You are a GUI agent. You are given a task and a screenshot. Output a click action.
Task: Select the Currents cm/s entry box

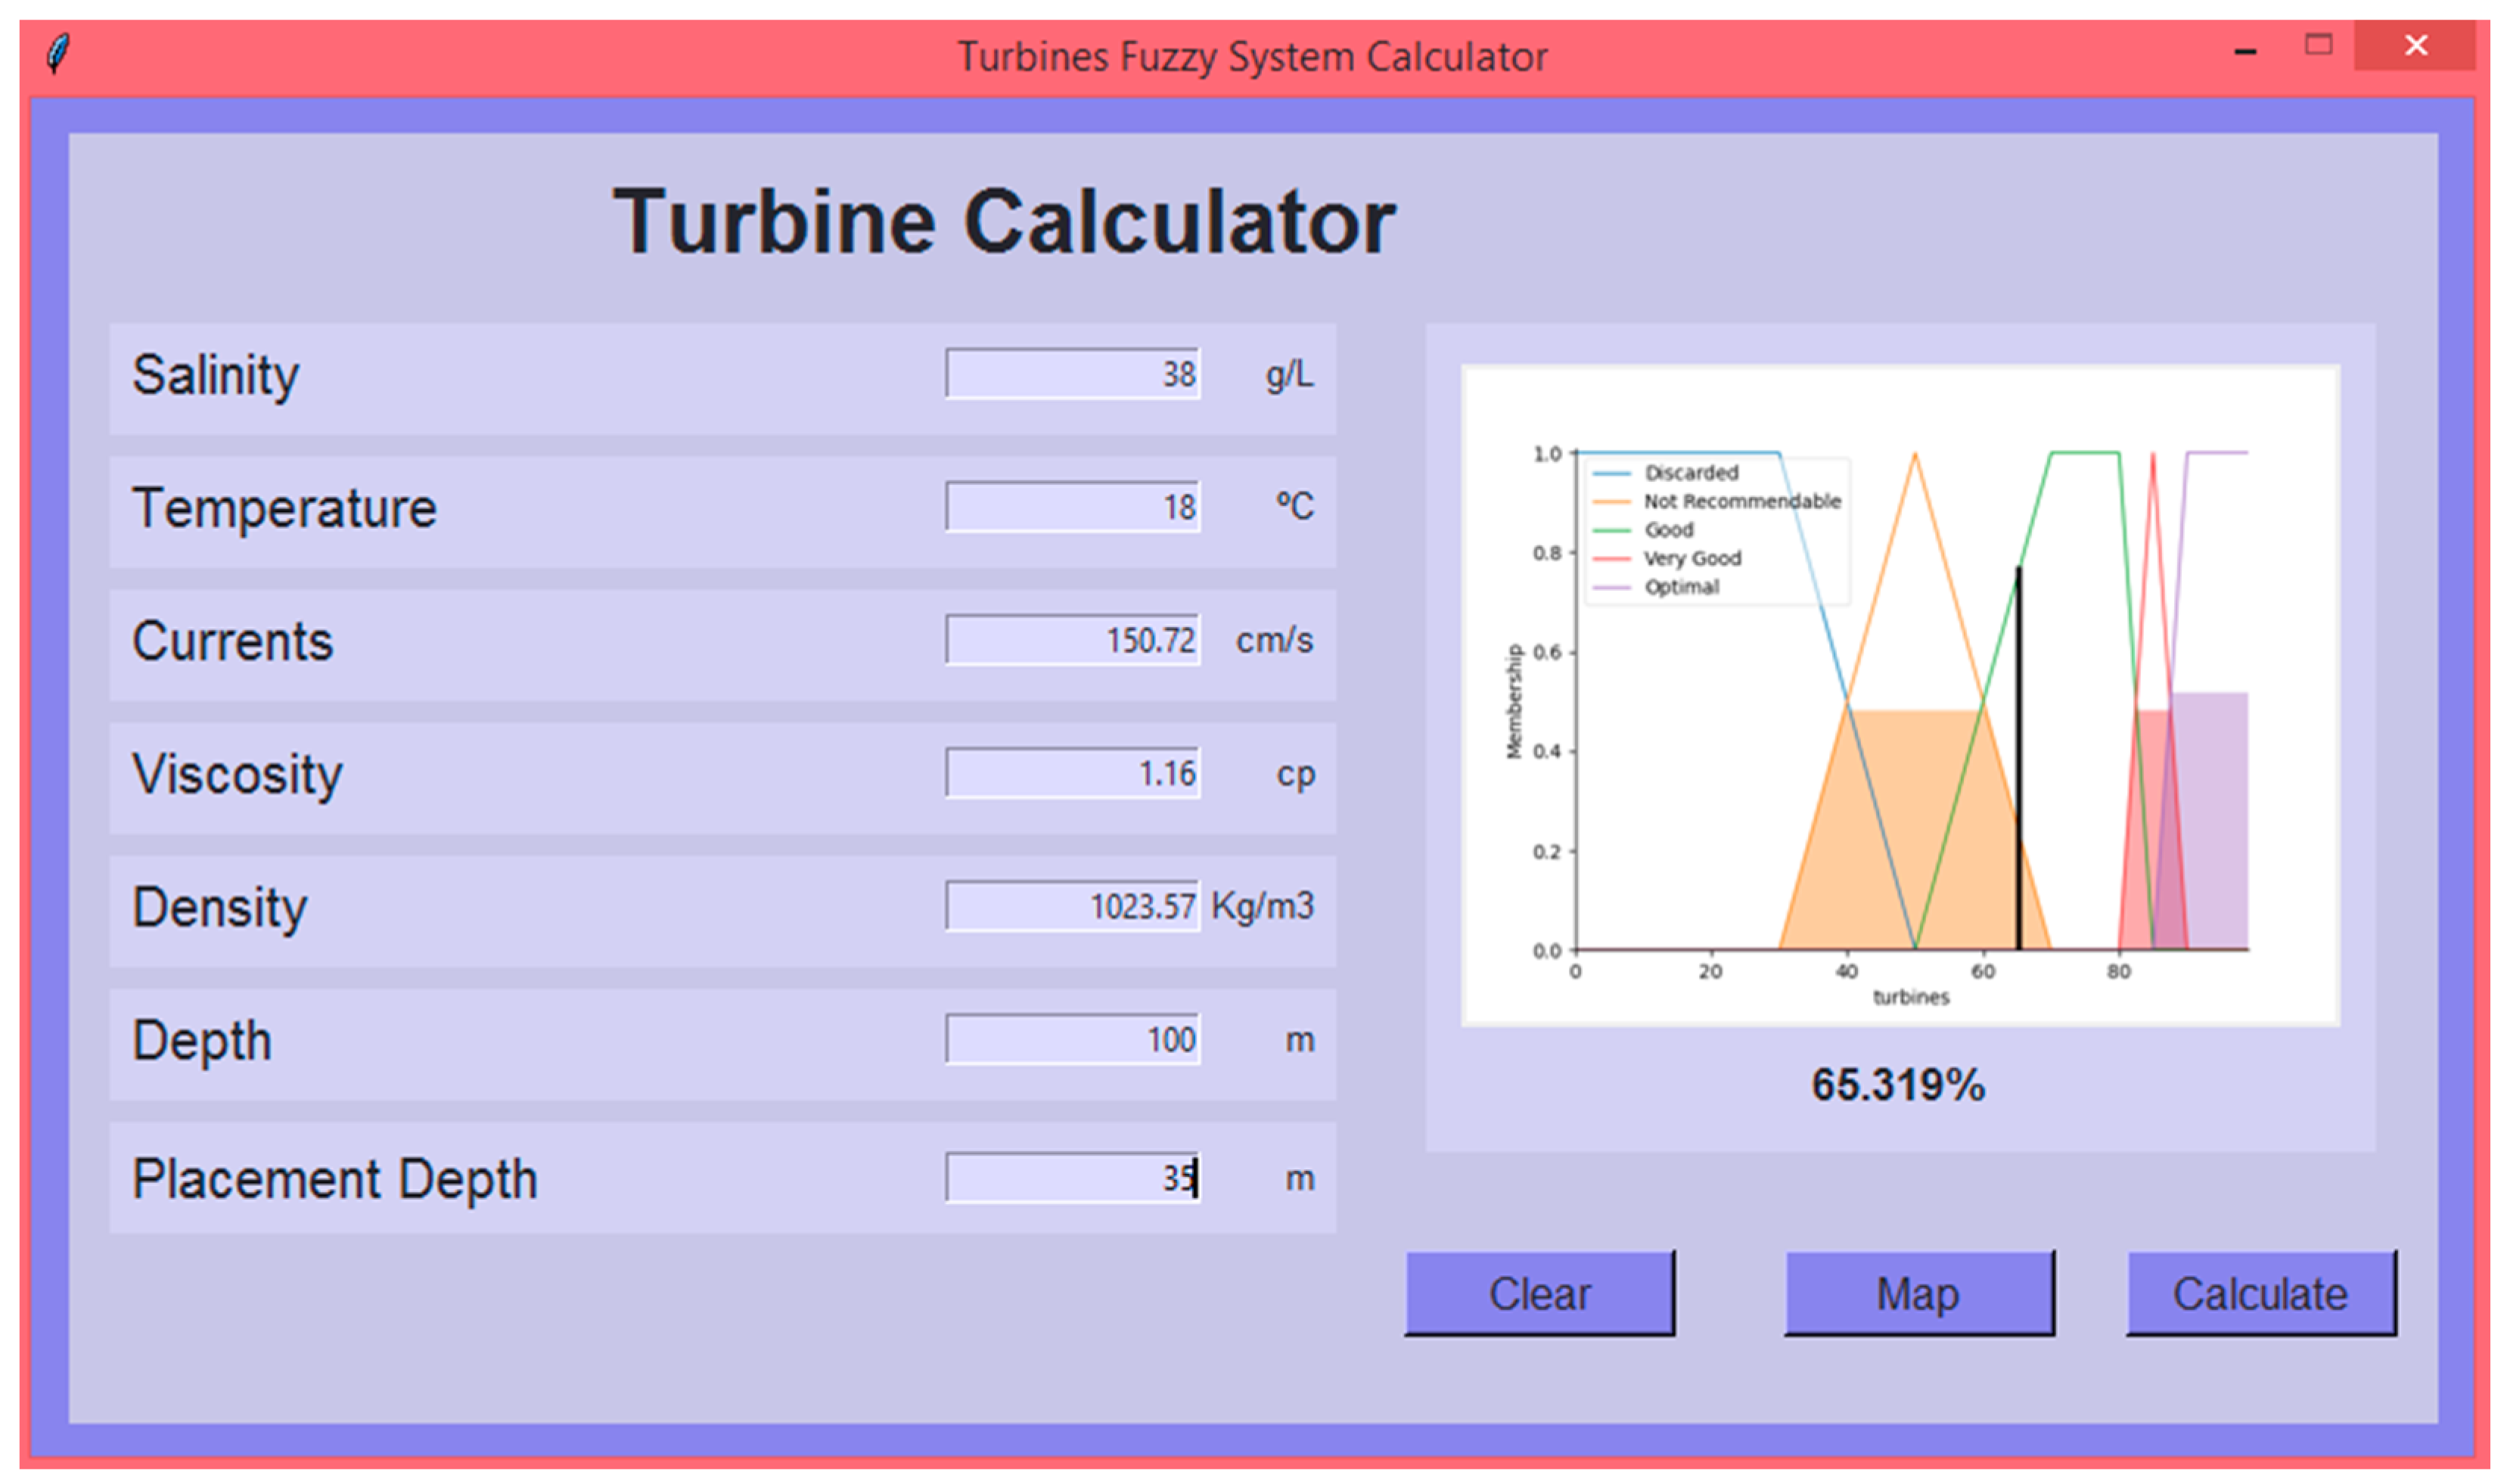pyautogui.click(x=1071, y=640)
